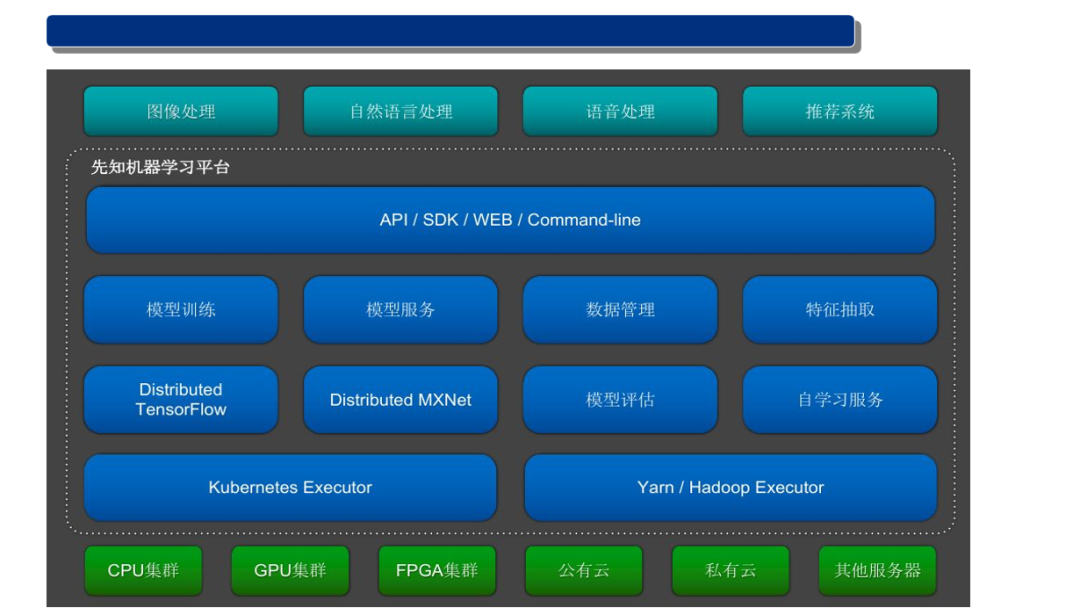
Task: Click the Yarn / Hadoop Executor bar
Action: click(730, 488)
